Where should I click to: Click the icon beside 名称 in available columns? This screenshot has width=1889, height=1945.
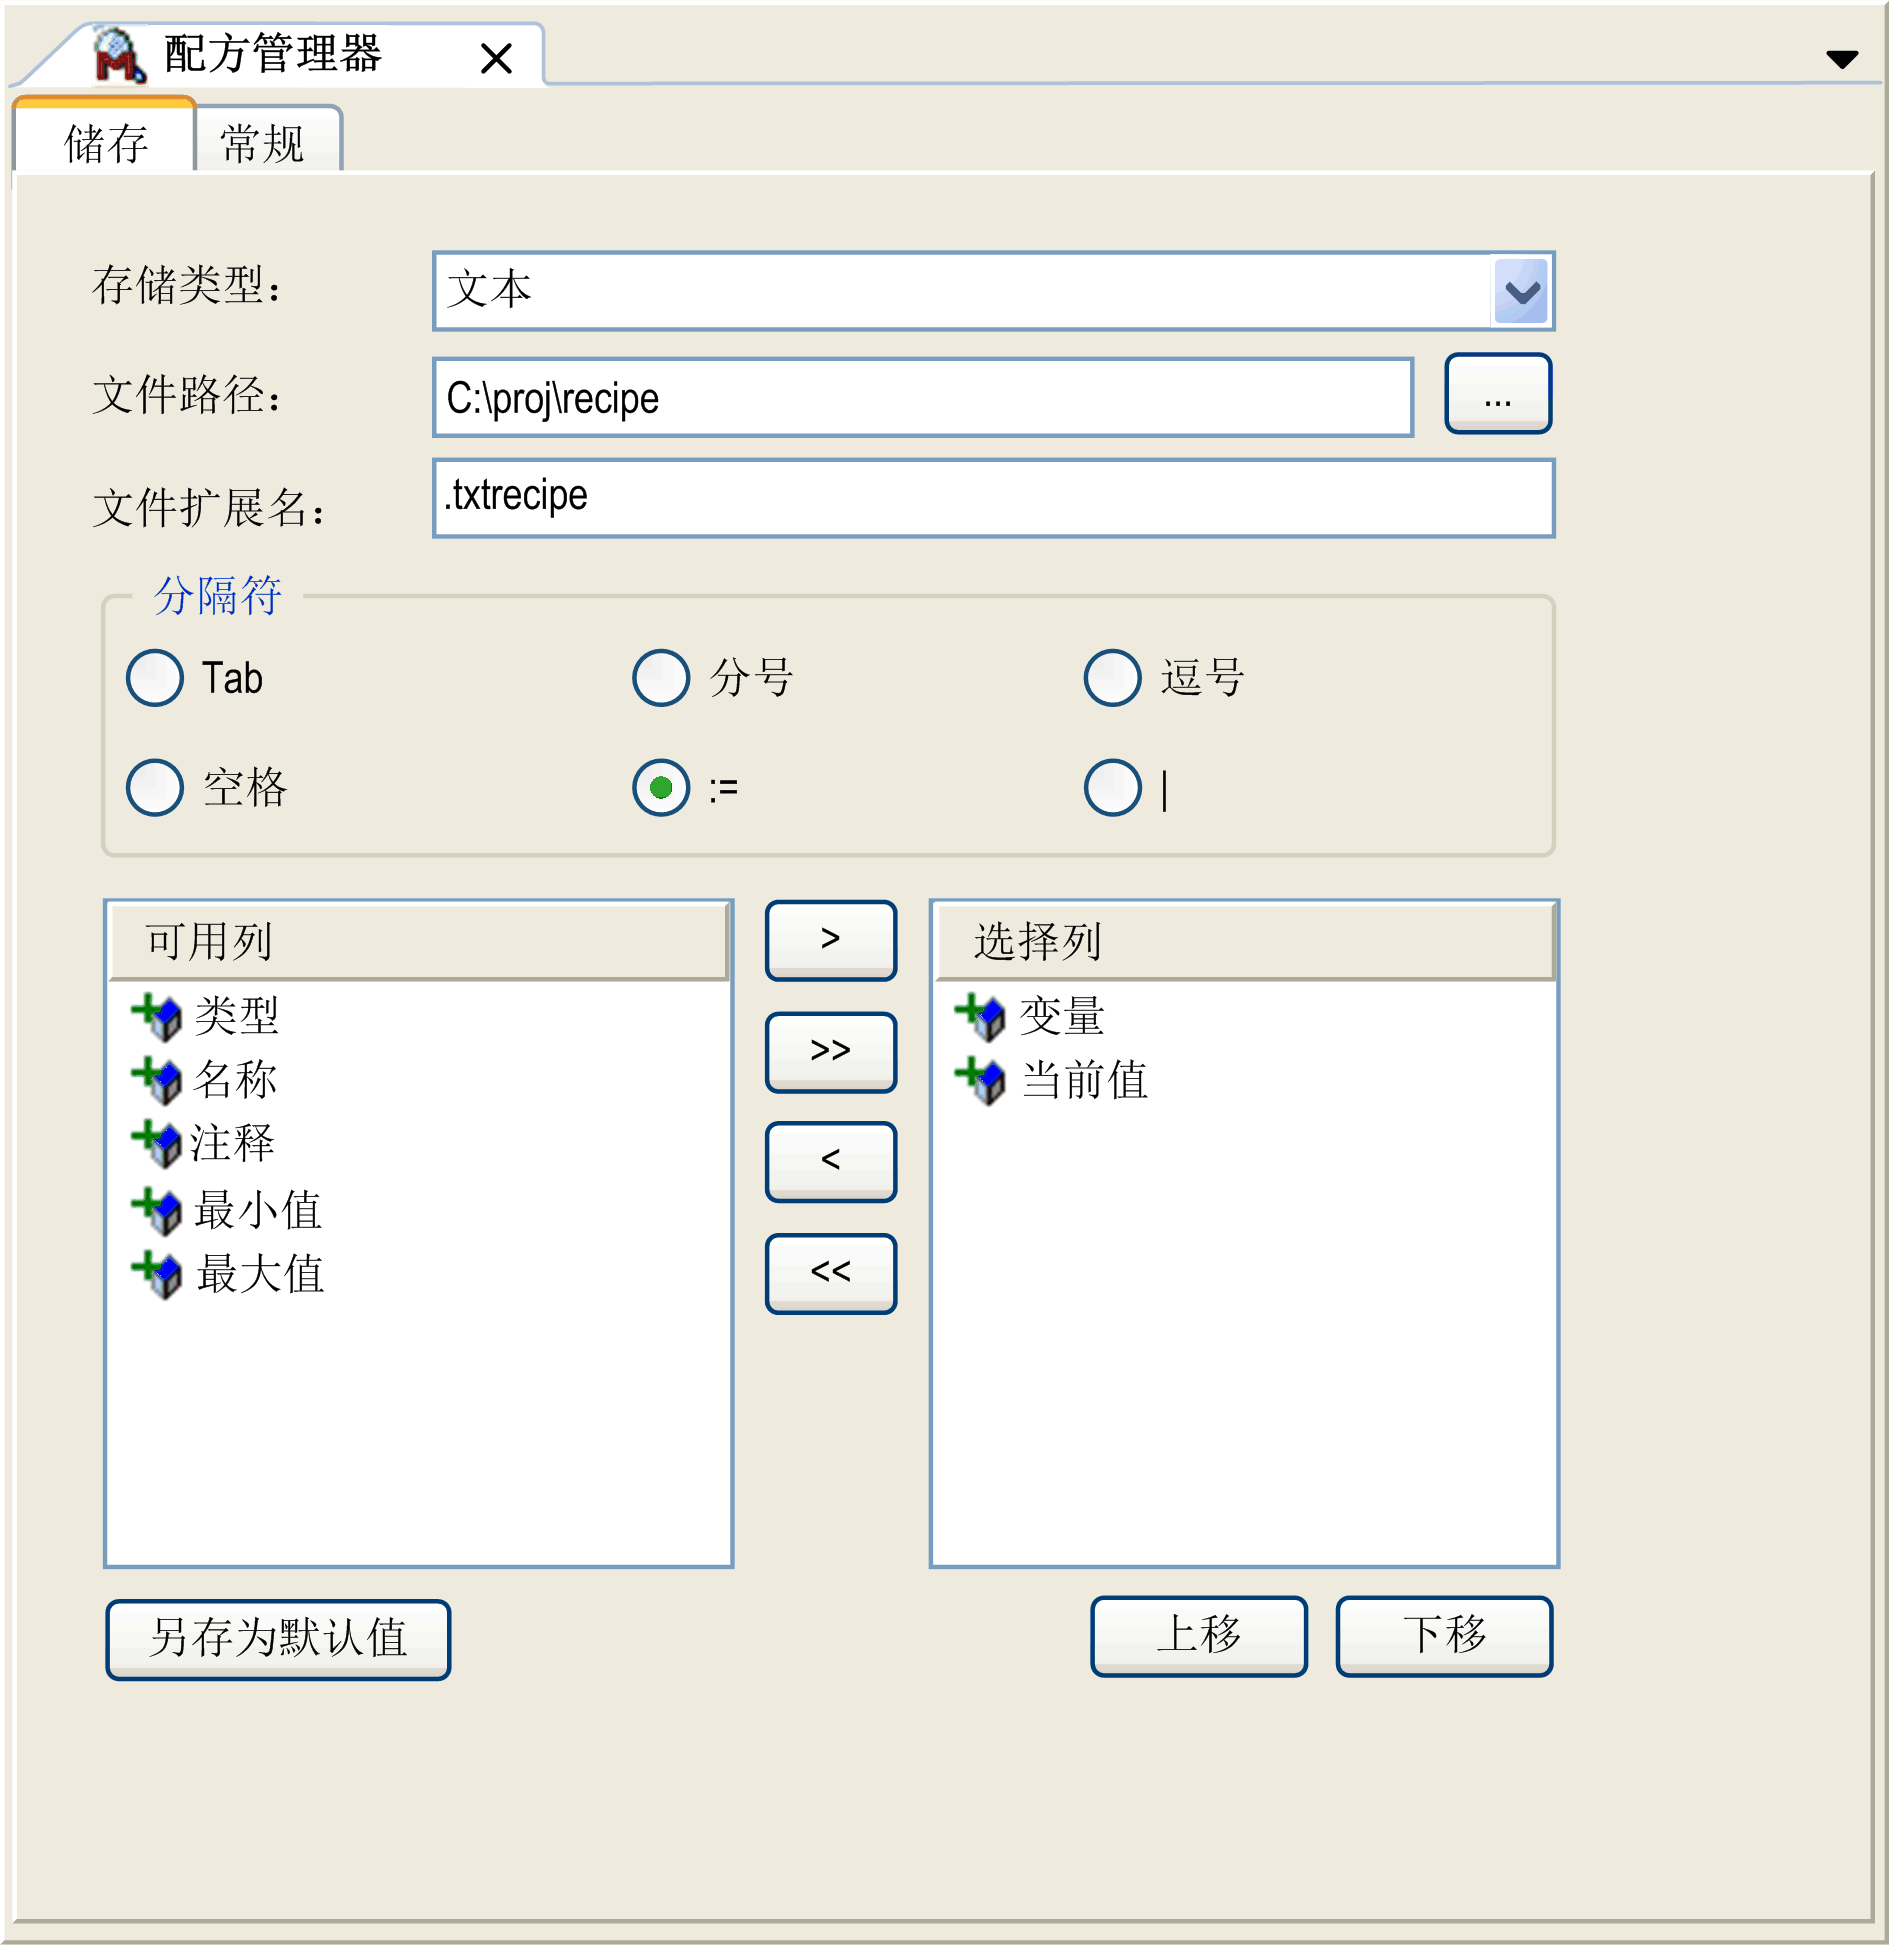click(156, 1080)
